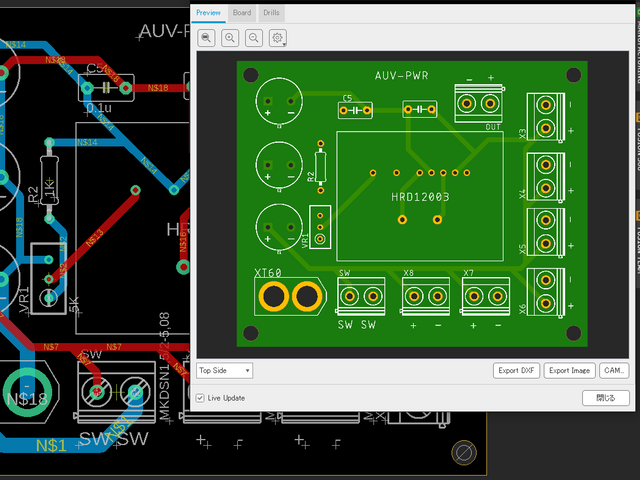Switch to the Board tab
Image resolution: width=640 pixels, height=480 pixels.
tap(242, 13)
